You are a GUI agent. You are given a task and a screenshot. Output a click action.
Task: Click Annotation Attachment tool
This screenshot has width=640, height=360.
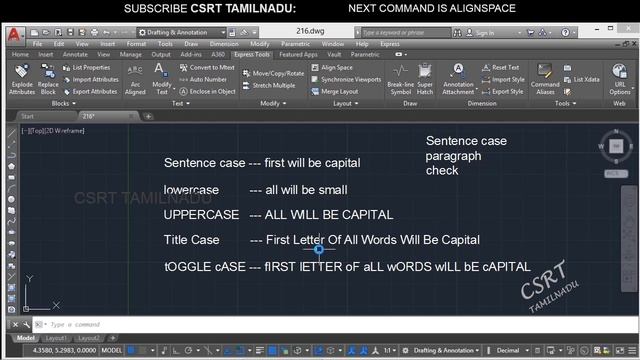coord(458,80)
